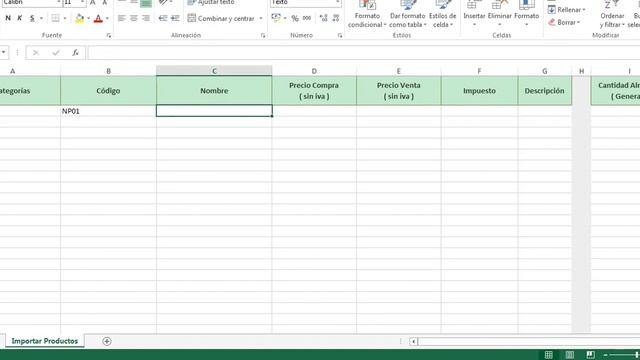Cancel formula entry (X icon)
Viewport: 640px width, 360px height.
pyautogui.click(x=36, y=53)
